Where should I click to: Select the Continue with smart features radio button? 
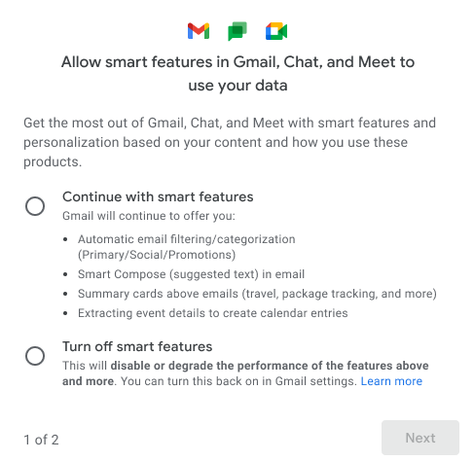[35, 206]
